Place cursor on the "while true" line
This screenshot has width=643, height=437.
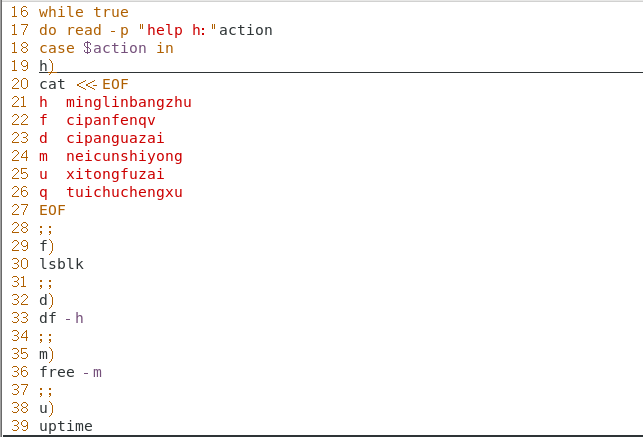[84, 12]
